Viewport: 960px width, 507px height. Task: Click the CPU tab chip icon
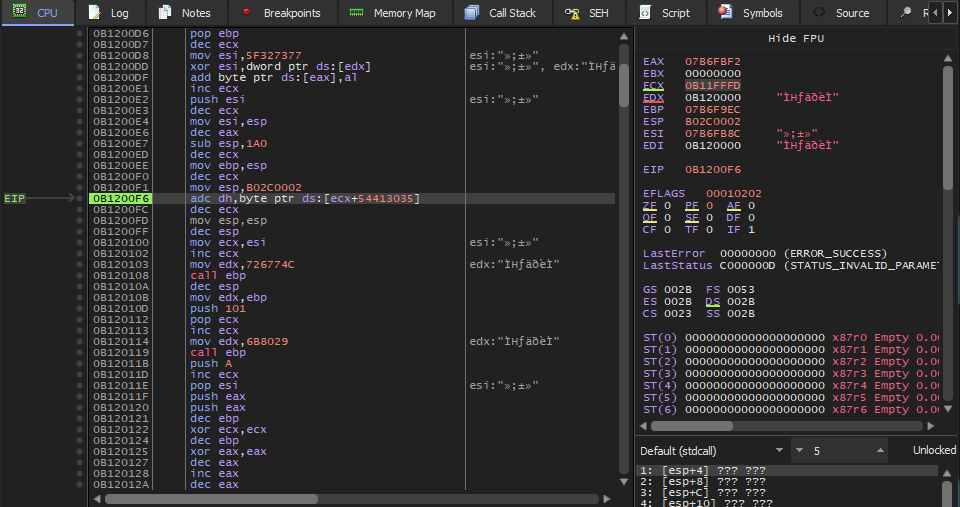[18, 13]
